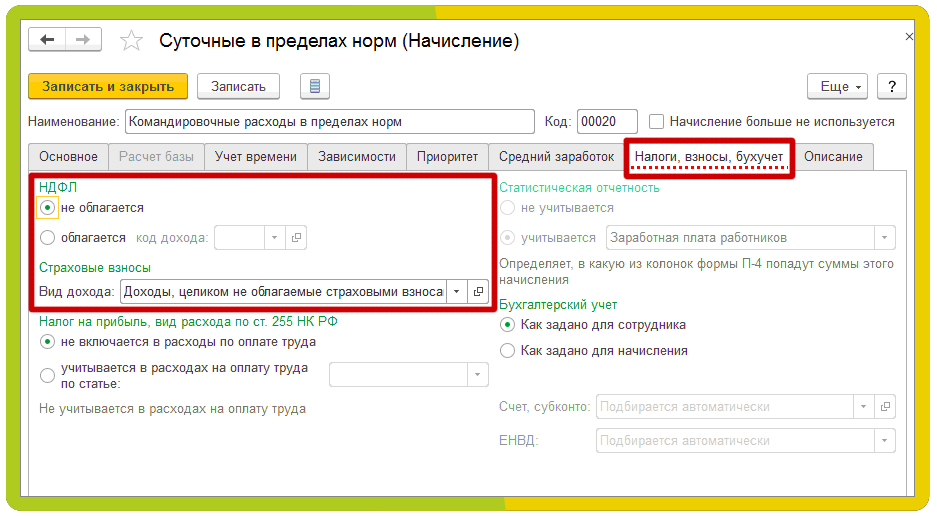The height and width of the screenshot is (516, 937).
Task: Open income code selection form icon
Action: [x=296, y=237]
